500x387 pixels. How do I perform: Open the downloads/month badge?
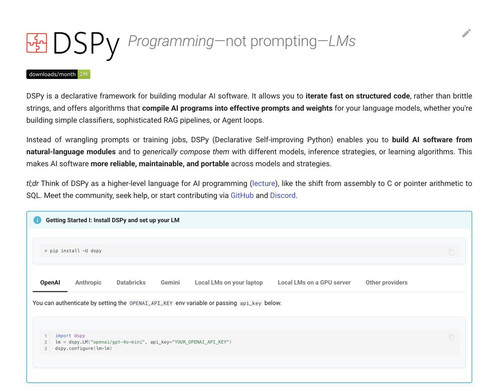(58, 74)
